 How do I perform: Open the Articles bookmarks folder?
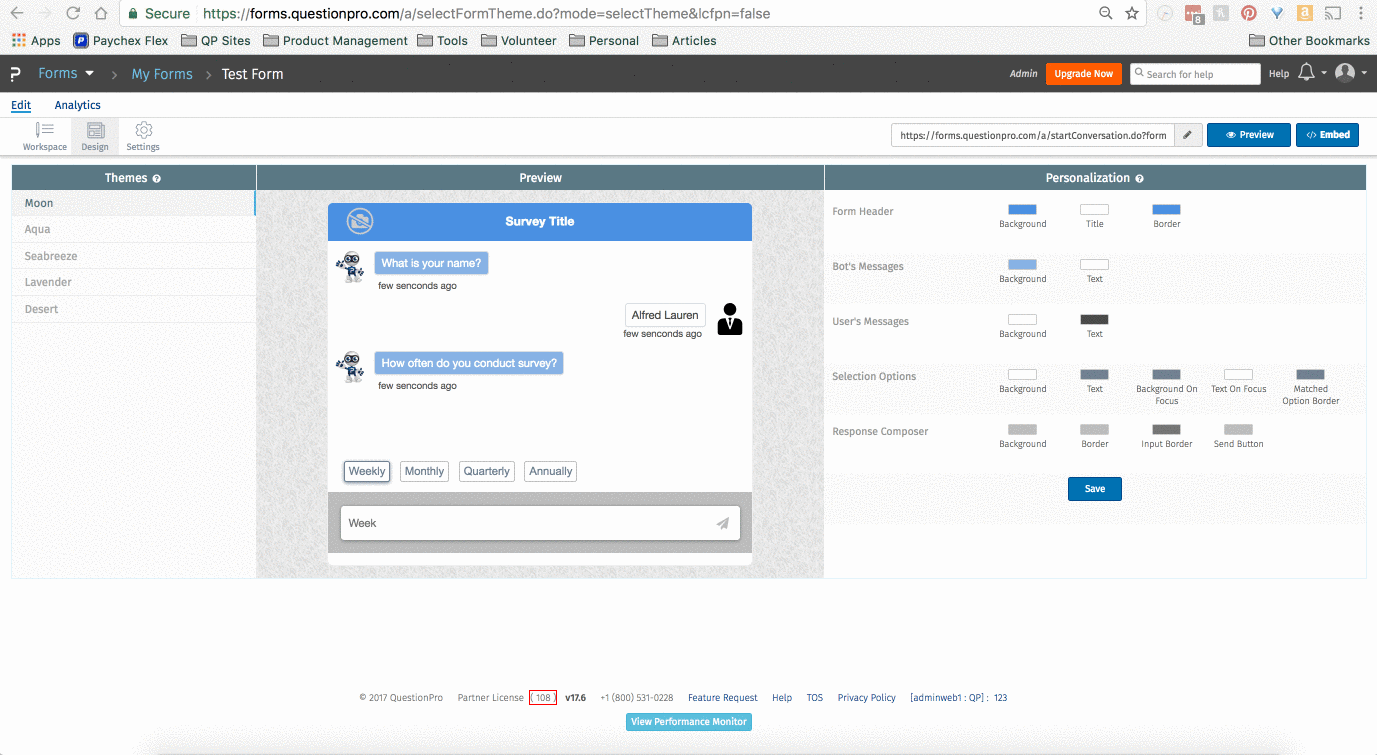coord(684,41)
